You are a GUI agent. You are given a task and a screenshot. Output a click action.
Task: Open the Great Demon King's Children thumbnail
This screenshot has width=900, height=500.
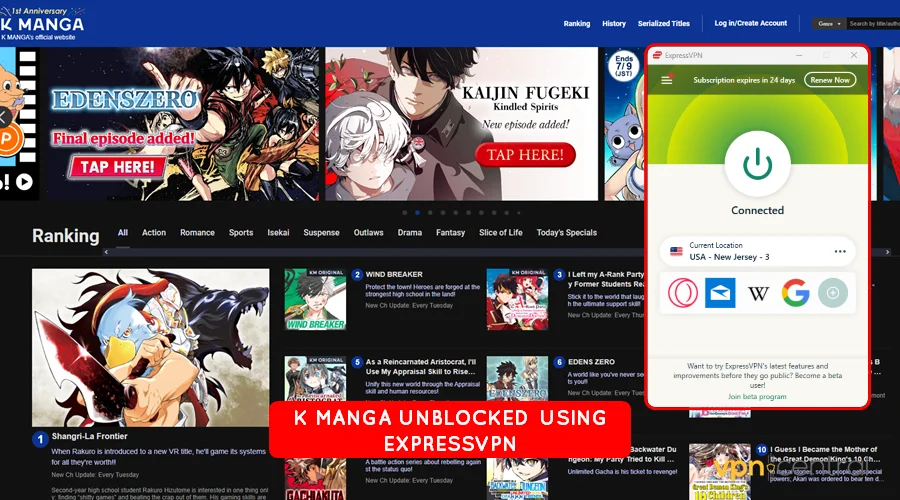(720, 471)
